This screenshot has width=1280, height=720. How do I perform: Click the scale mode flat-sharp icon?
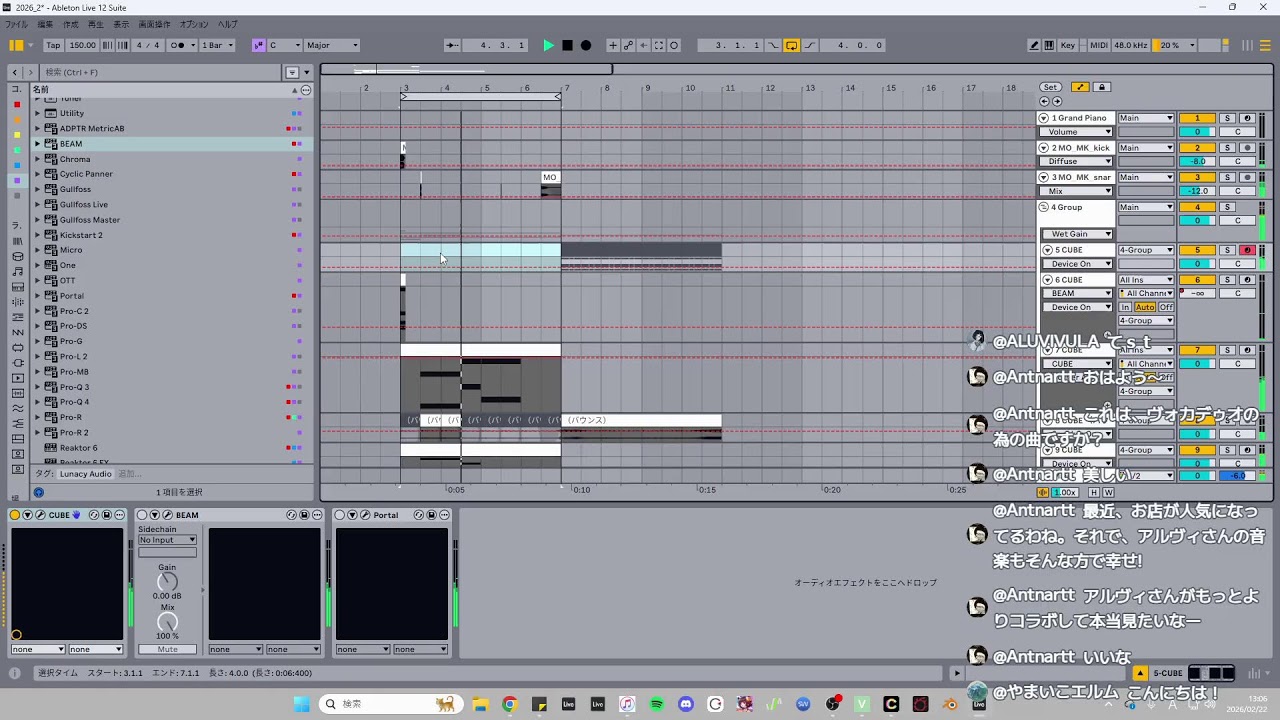259,45
